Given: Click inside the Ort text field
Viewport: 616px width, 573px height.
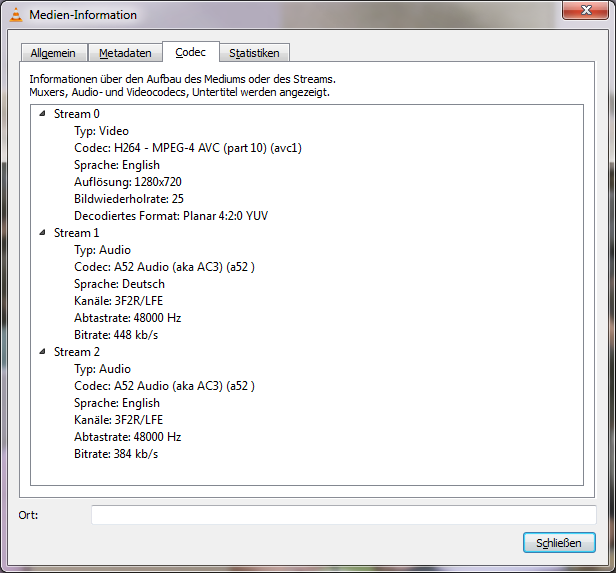Looking at the screenshot, I should click(x=343, y=515).
